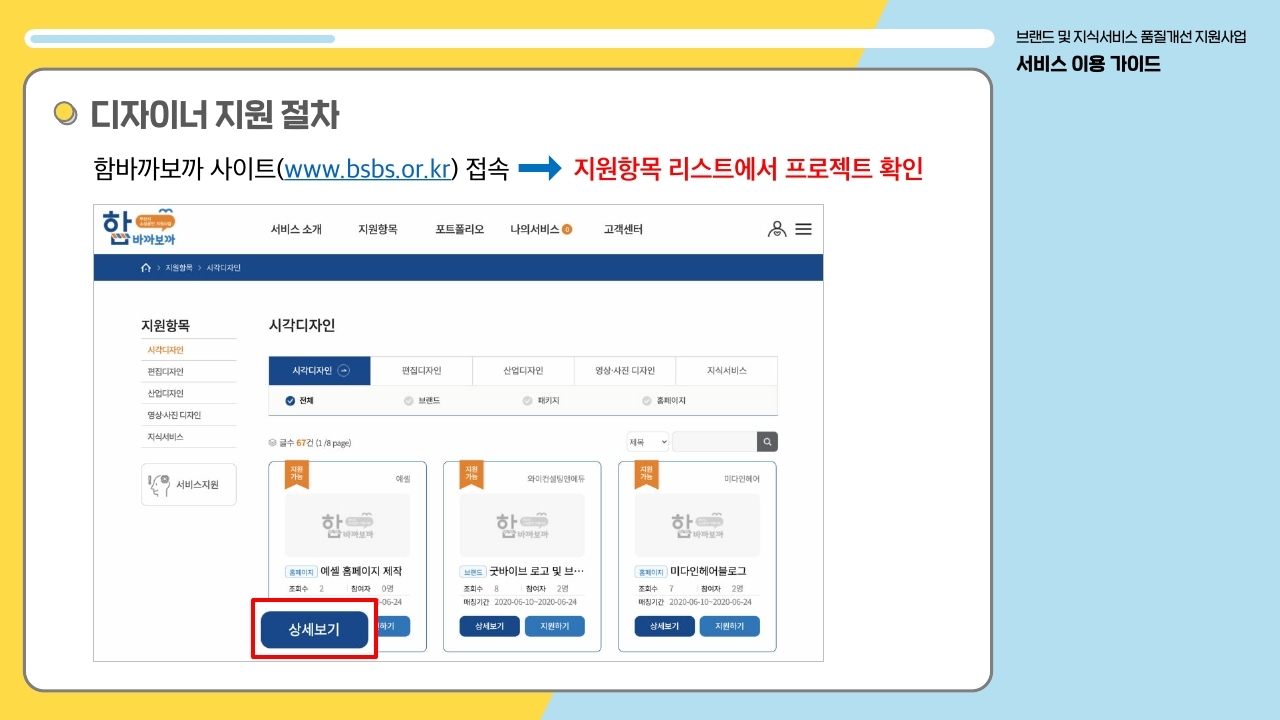Click the 예셀 홈페이지 제작 title
The height and width of the screenshot is (720, 1280).
(x=361, y=571)
